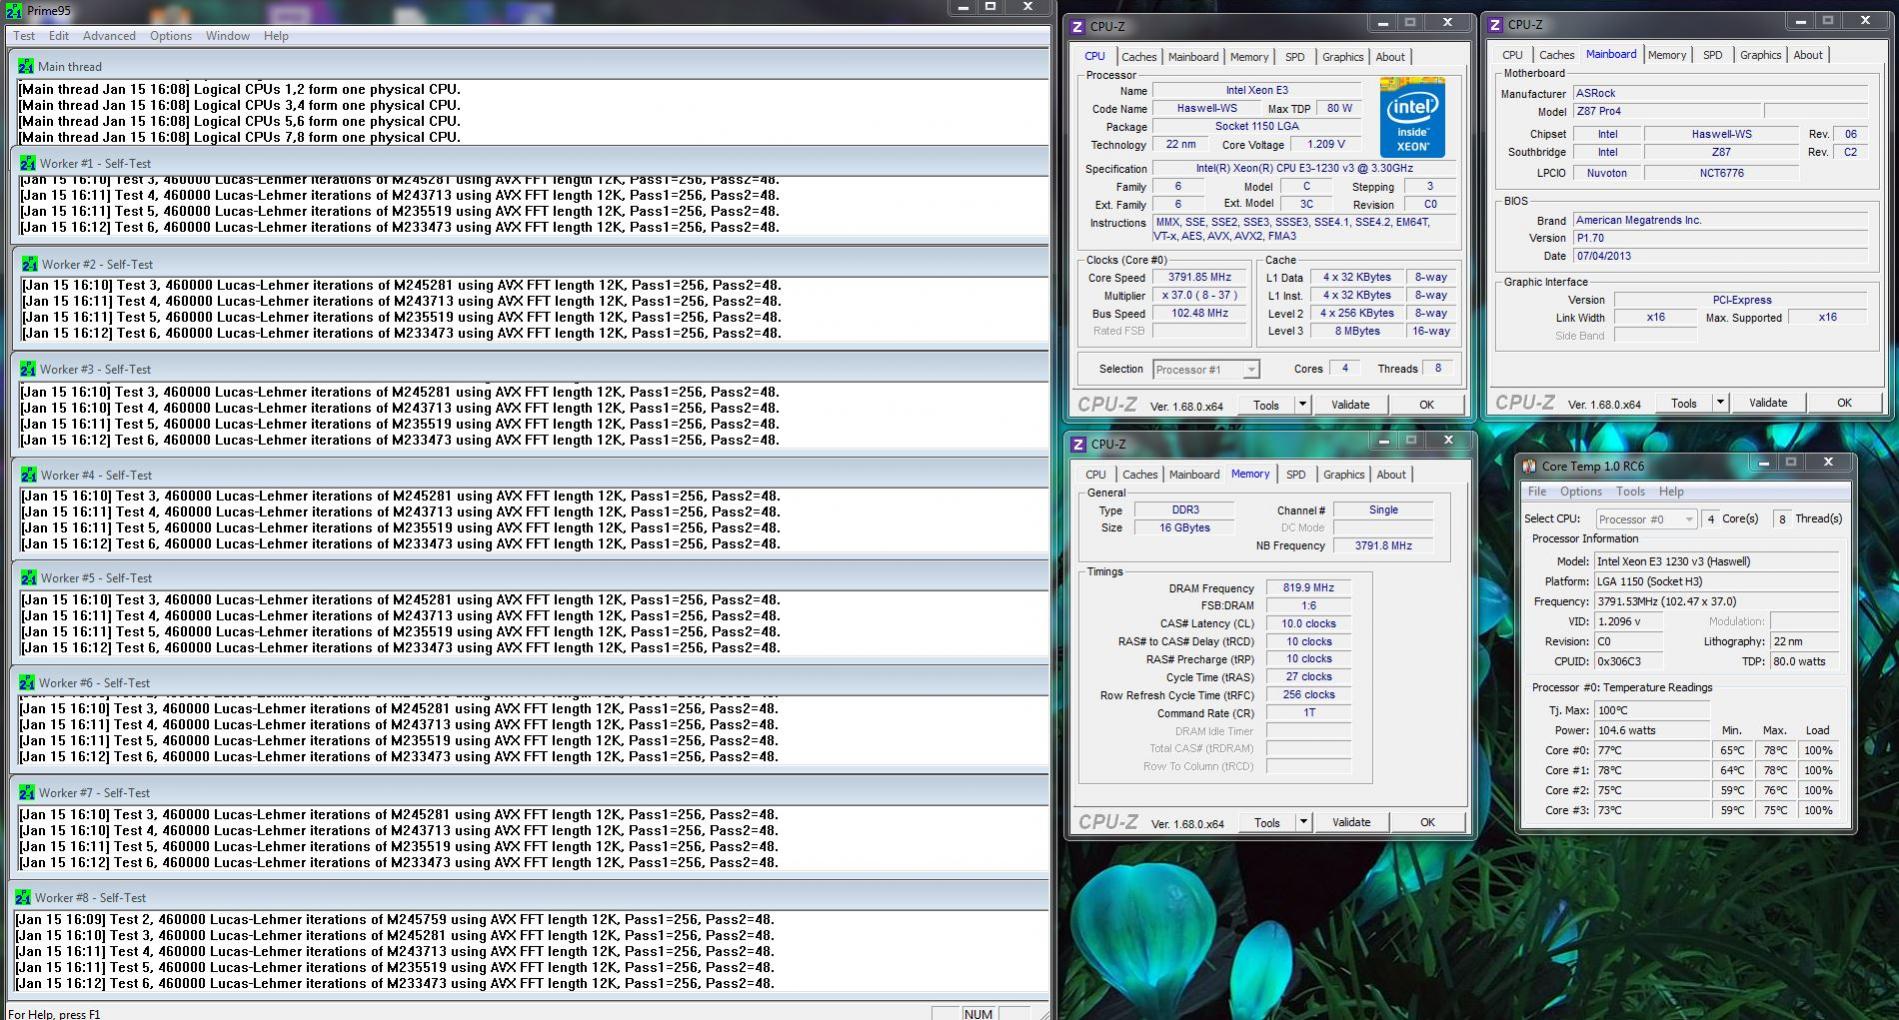The height and width of the screenshot is (1020, 1899).
Task: Click the Power reading 104.6 watts
Action: 1652,731
